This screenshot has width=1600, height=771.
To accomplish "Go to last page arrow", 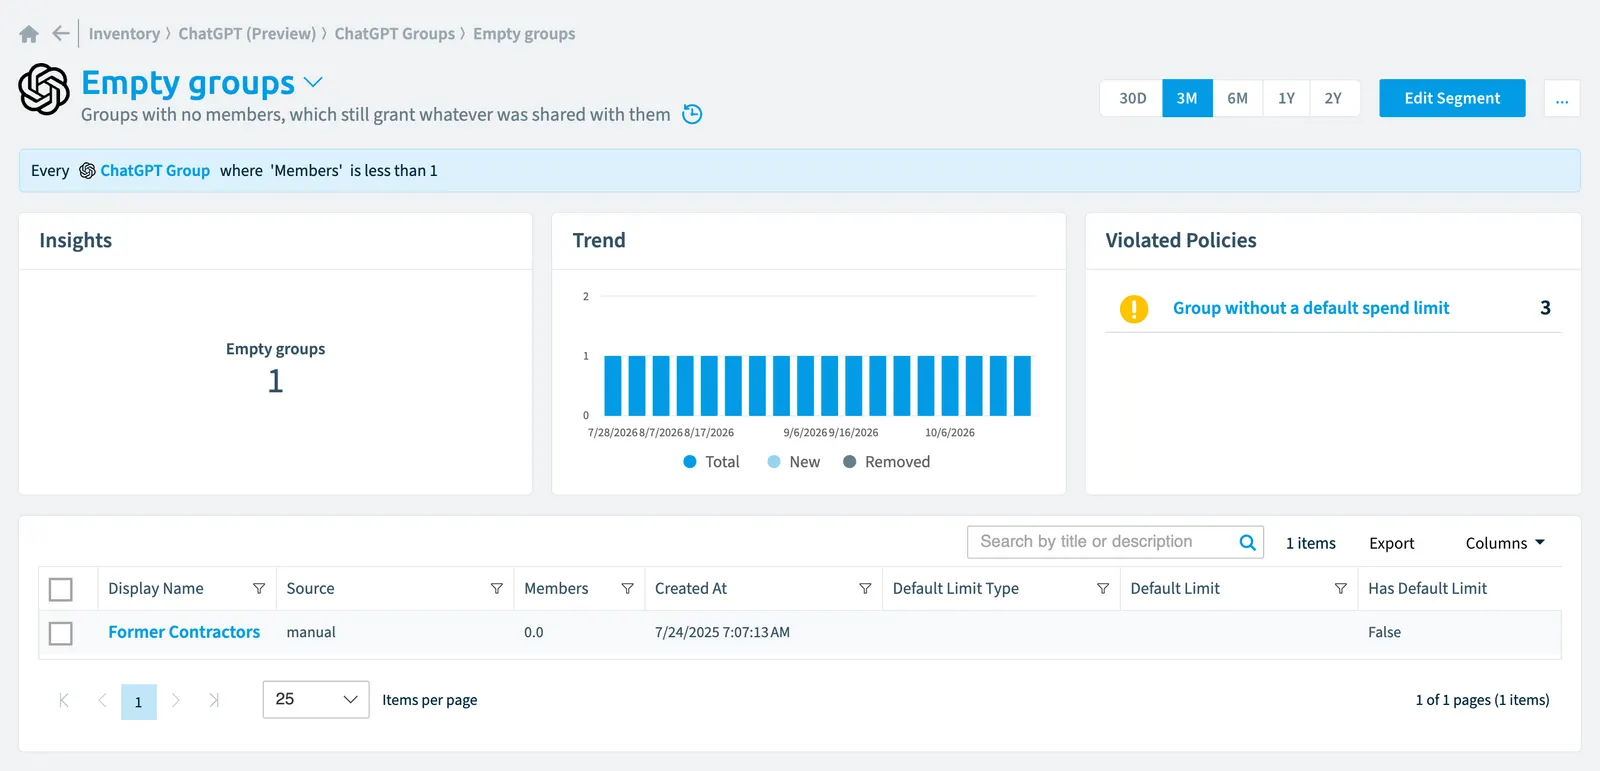I will [214, 700].
